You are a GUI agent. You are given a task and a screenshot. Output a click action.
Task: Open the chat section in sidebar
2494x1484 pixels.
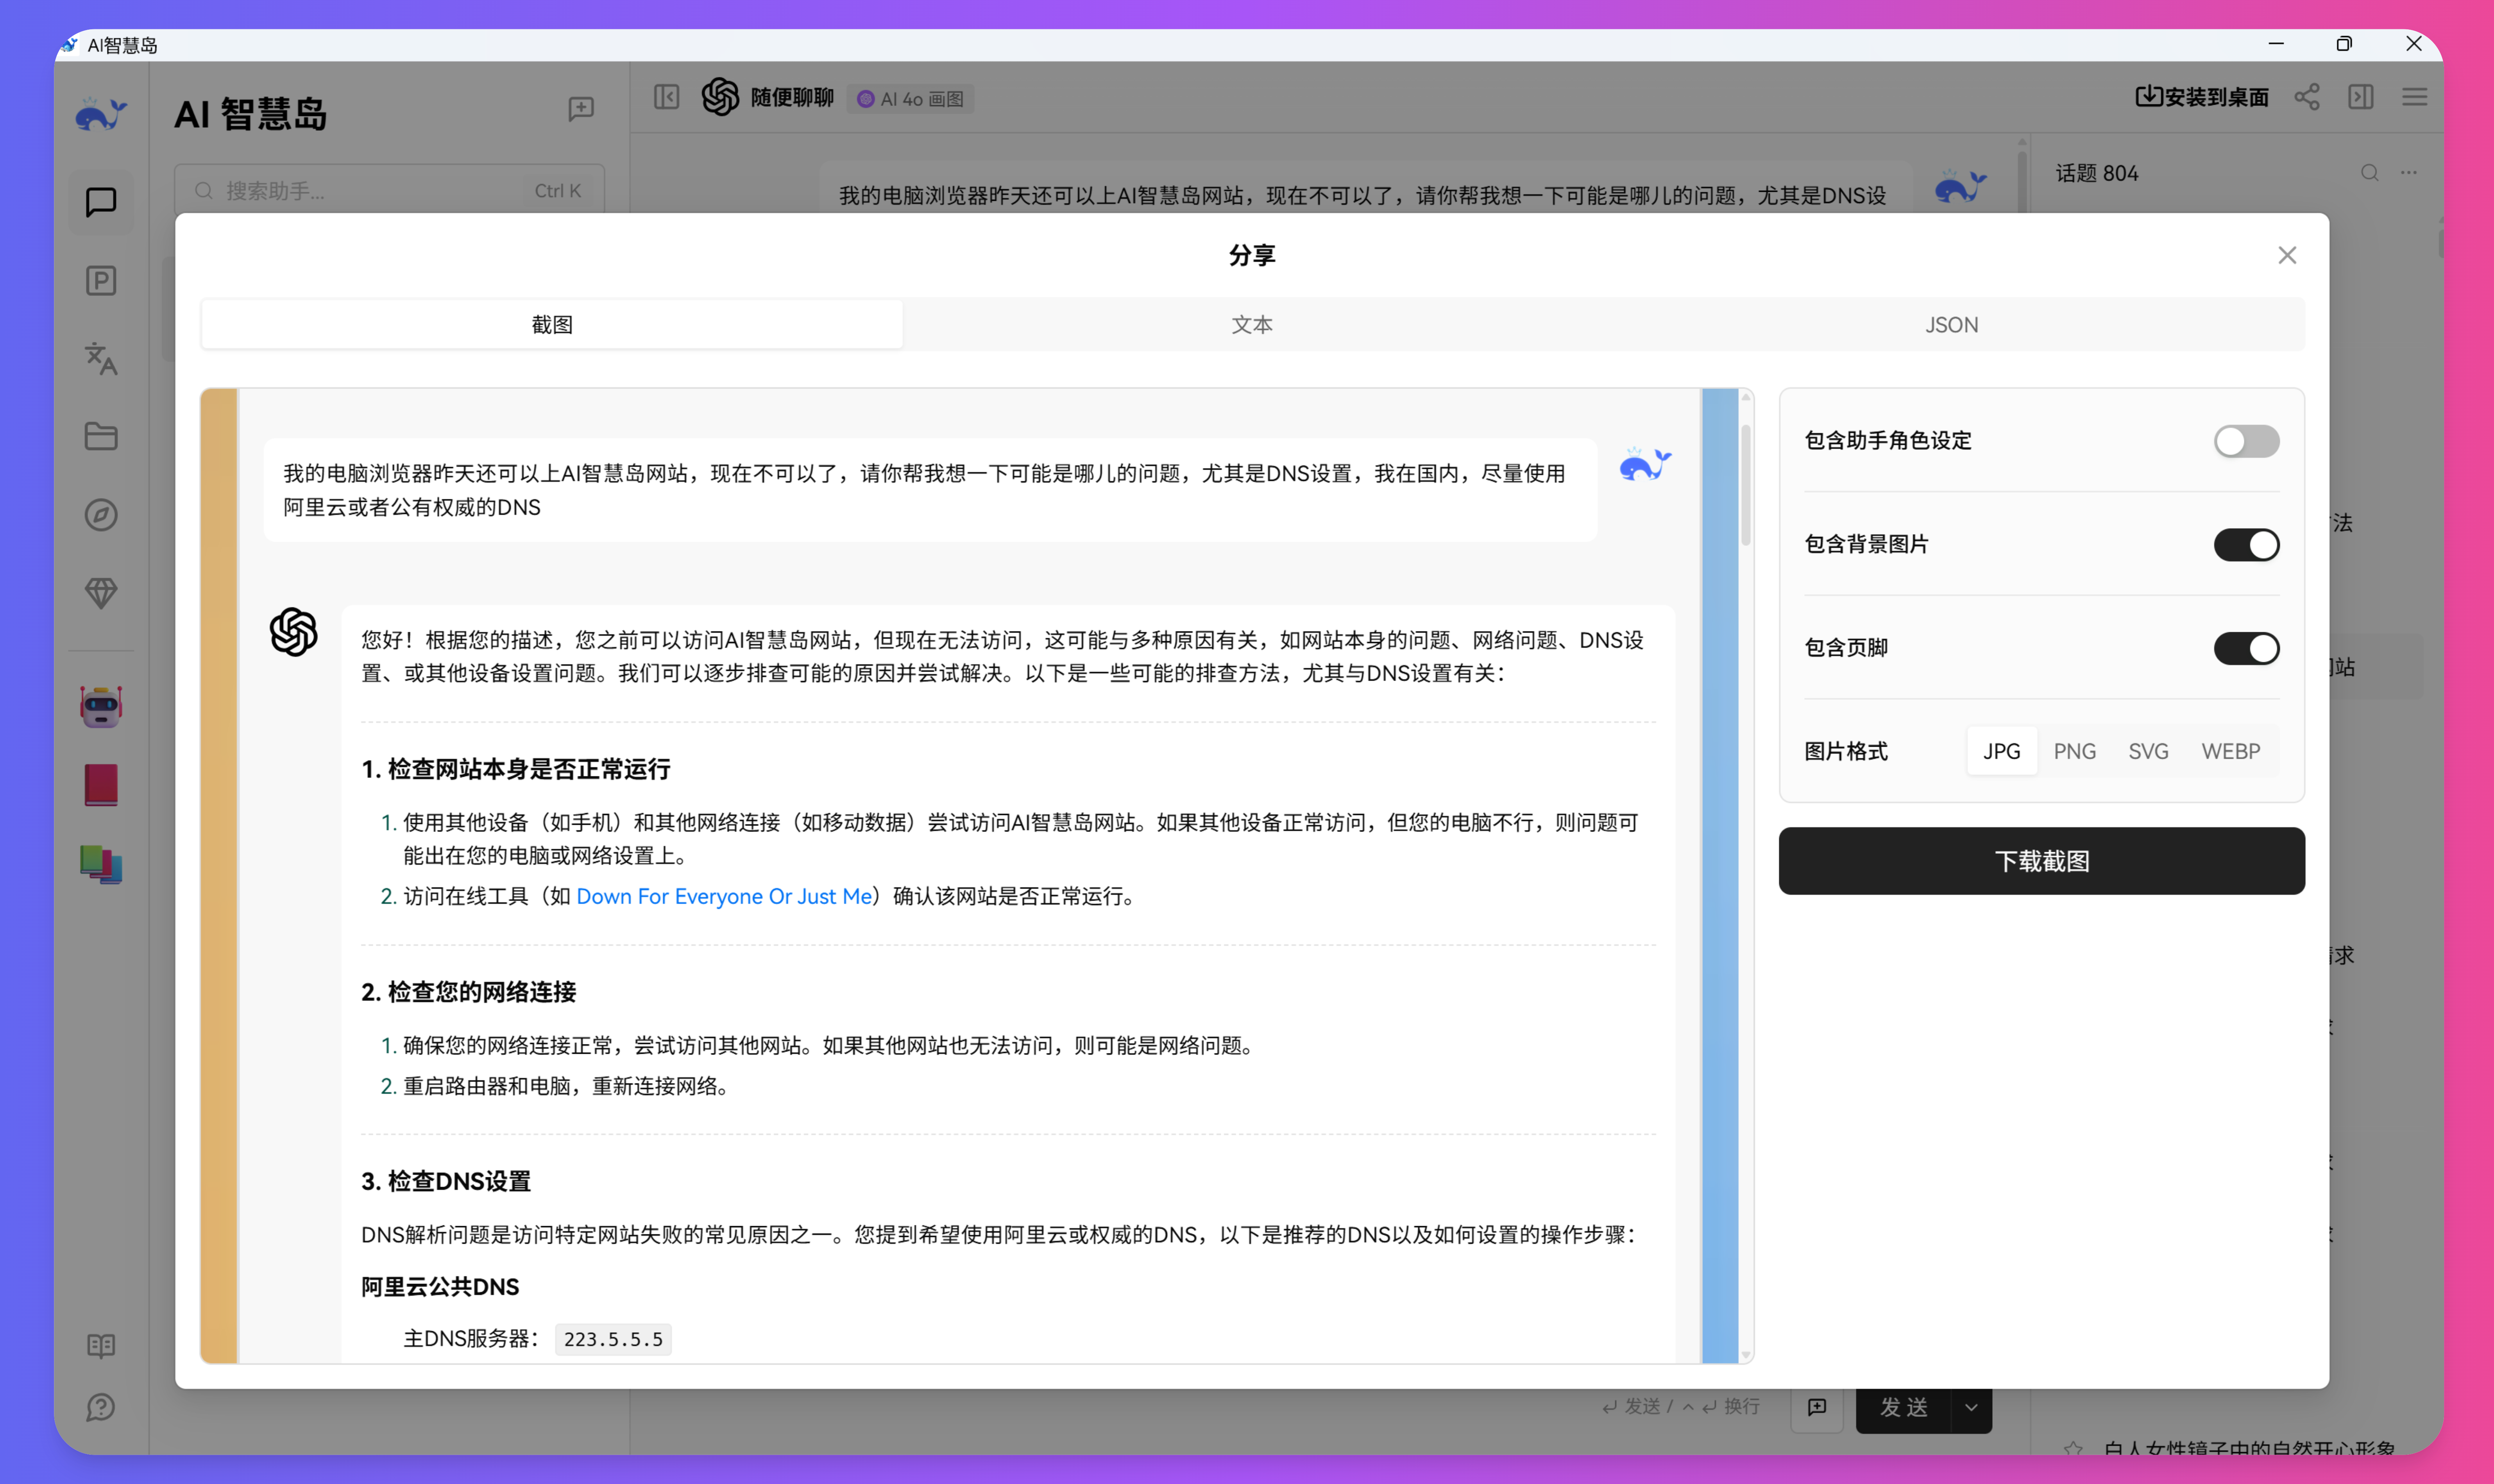point(101,202)
